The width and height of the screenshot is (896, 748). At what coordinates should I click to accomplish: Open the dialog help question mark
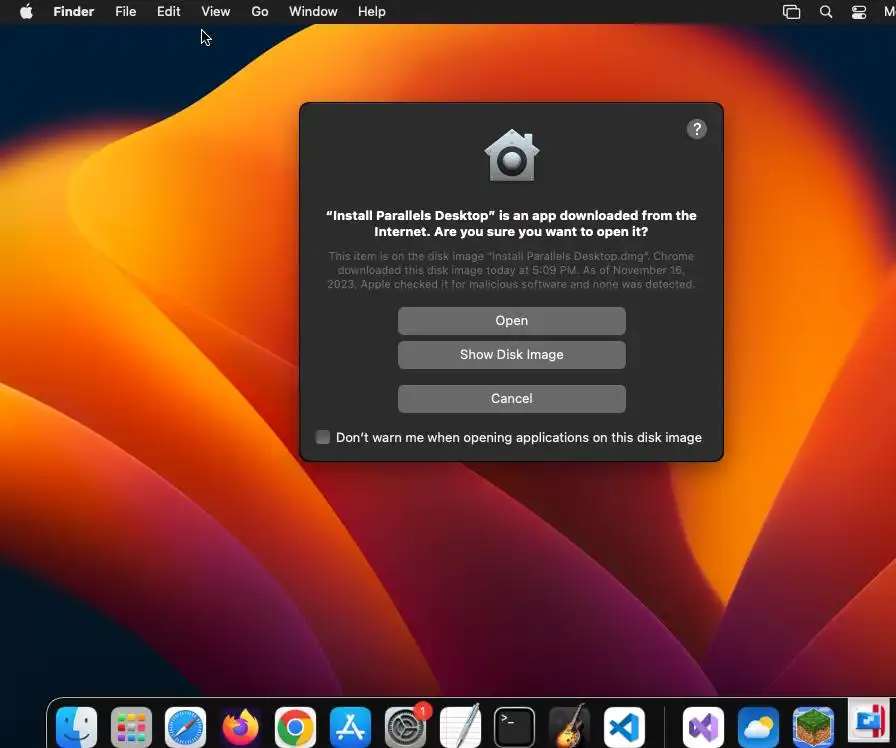coord(697,129)
